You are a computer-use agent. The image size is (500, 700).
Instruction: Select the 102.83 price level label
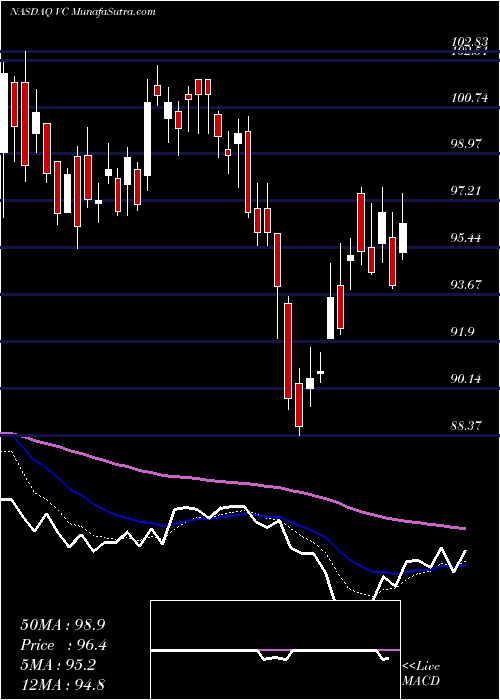470,42
